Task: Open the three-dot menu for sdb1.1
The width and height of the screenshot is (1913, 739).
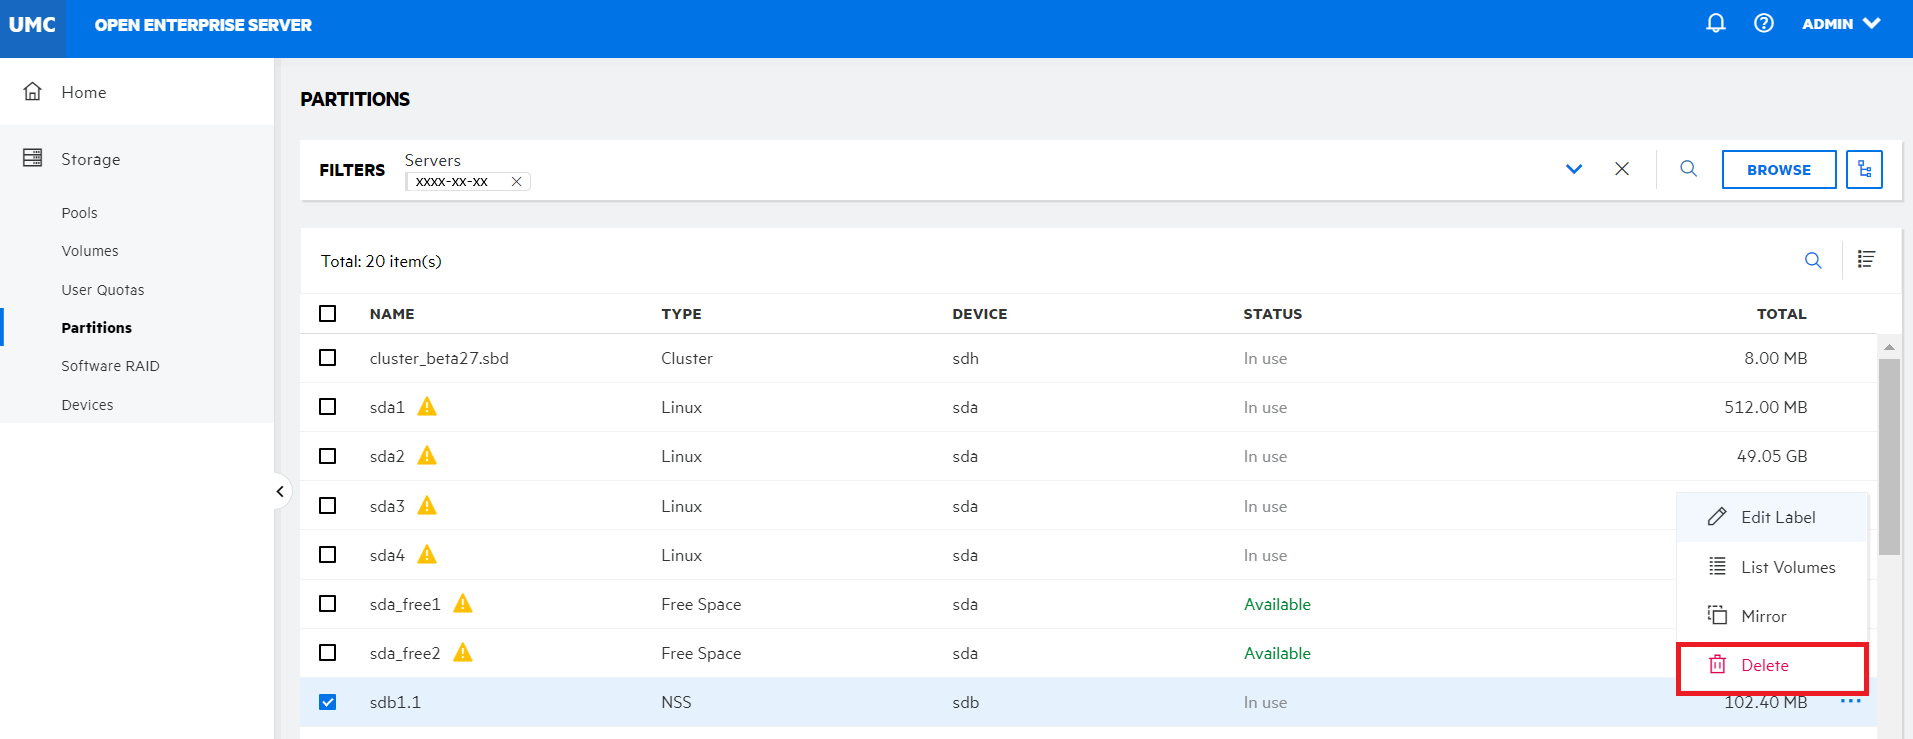Action: 1850,702
